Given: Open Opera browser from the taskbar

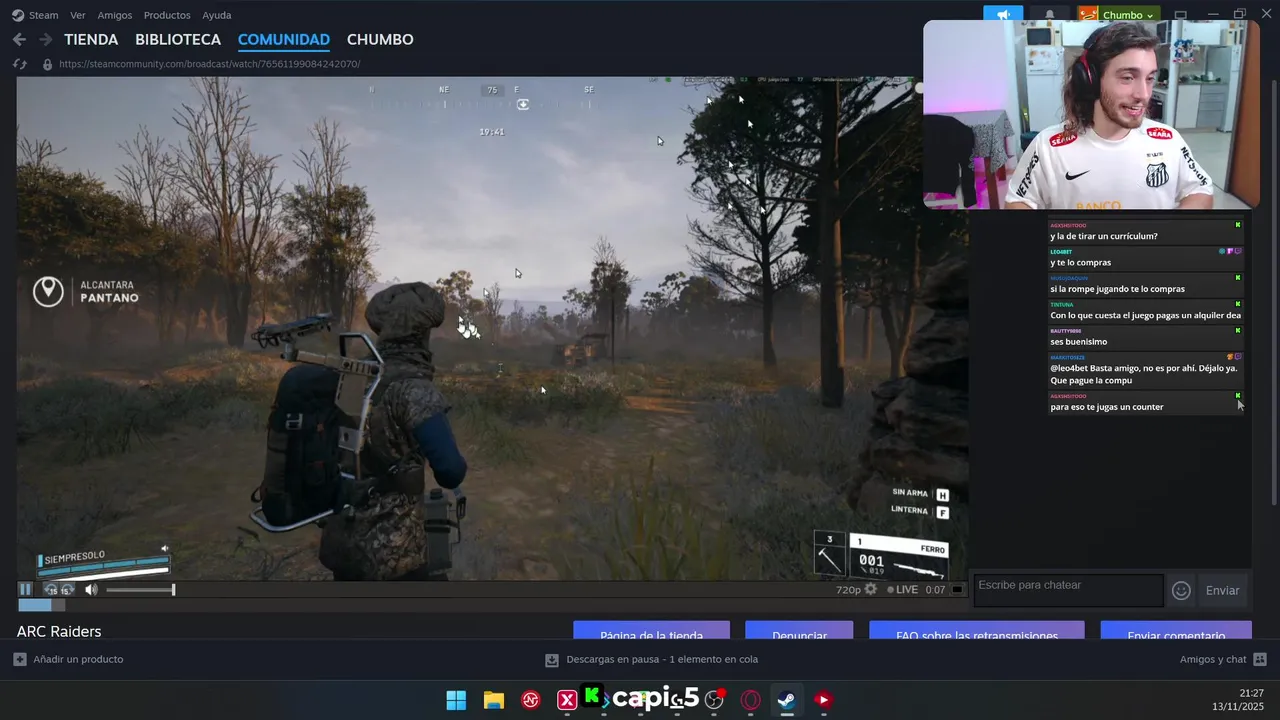Looking at the screenshot, I should (750, 700).
